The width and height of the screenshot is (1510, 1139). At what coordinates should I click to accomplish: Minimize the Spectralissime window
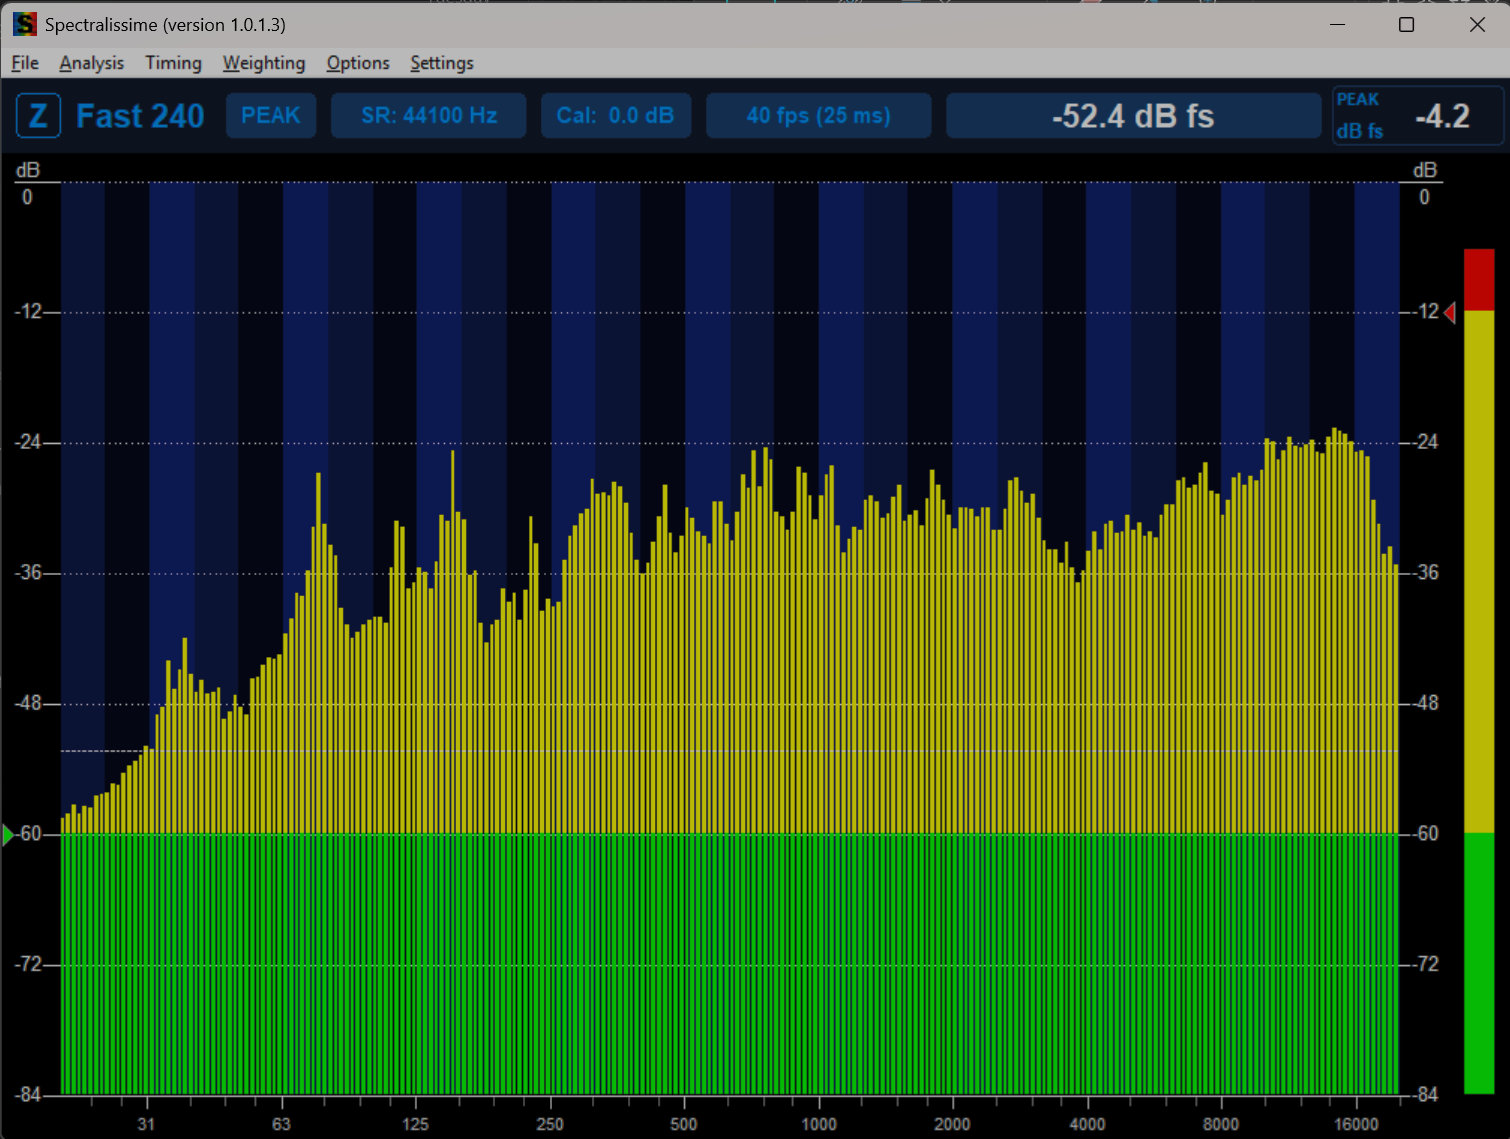coord(1337,24)
